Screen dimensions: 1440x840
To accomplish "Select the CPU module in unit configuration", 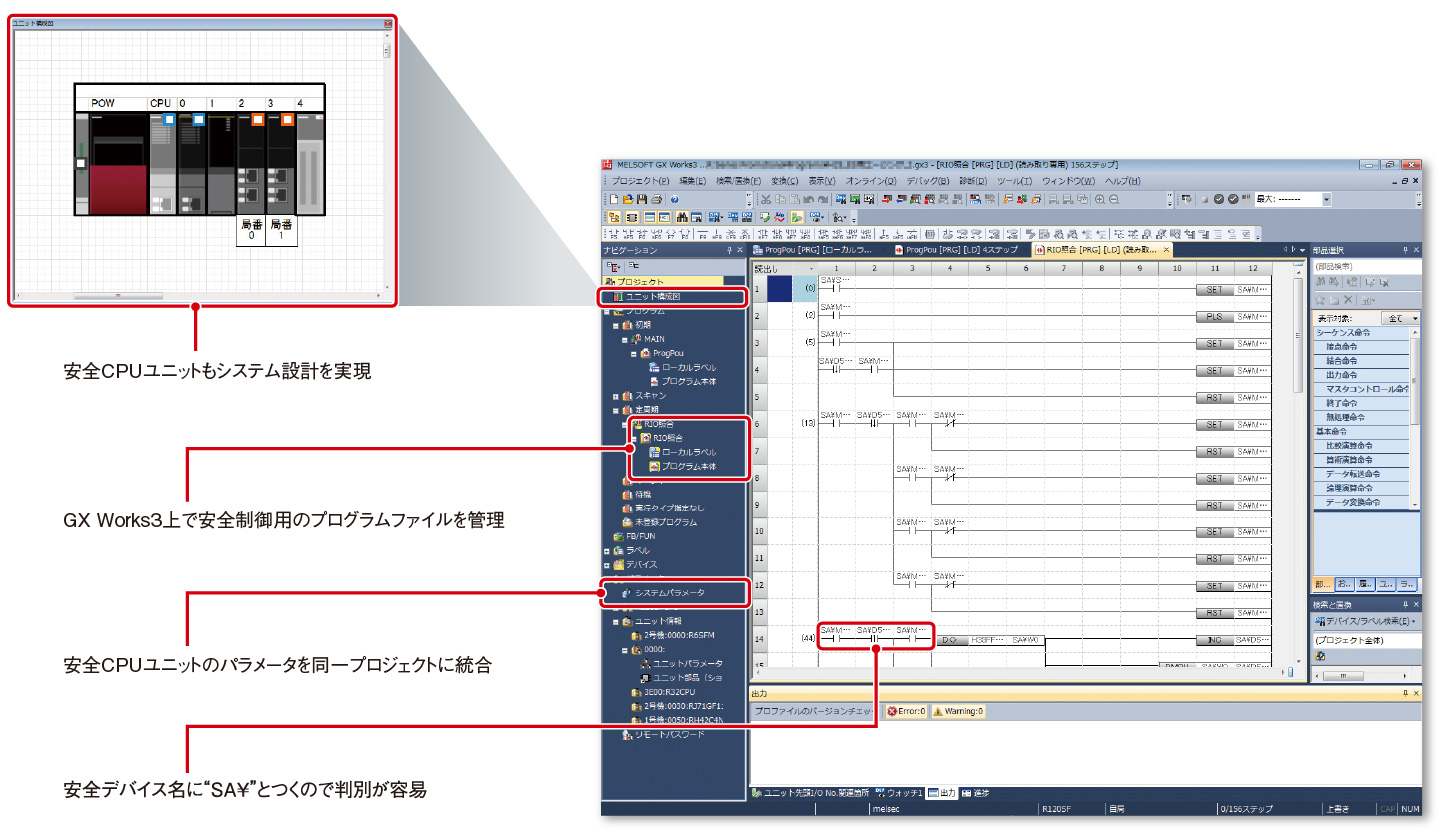I will coord(161,163).
